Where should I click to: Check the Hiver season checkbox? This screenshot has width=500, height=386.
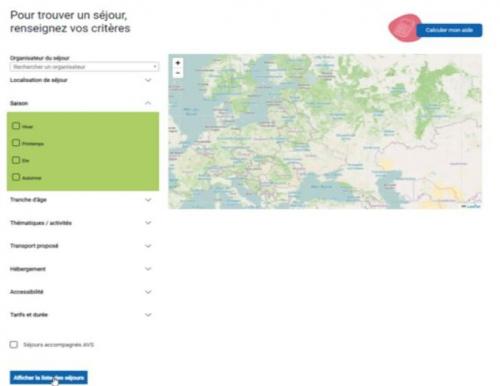pyautogui.click(x=16, y=126)
